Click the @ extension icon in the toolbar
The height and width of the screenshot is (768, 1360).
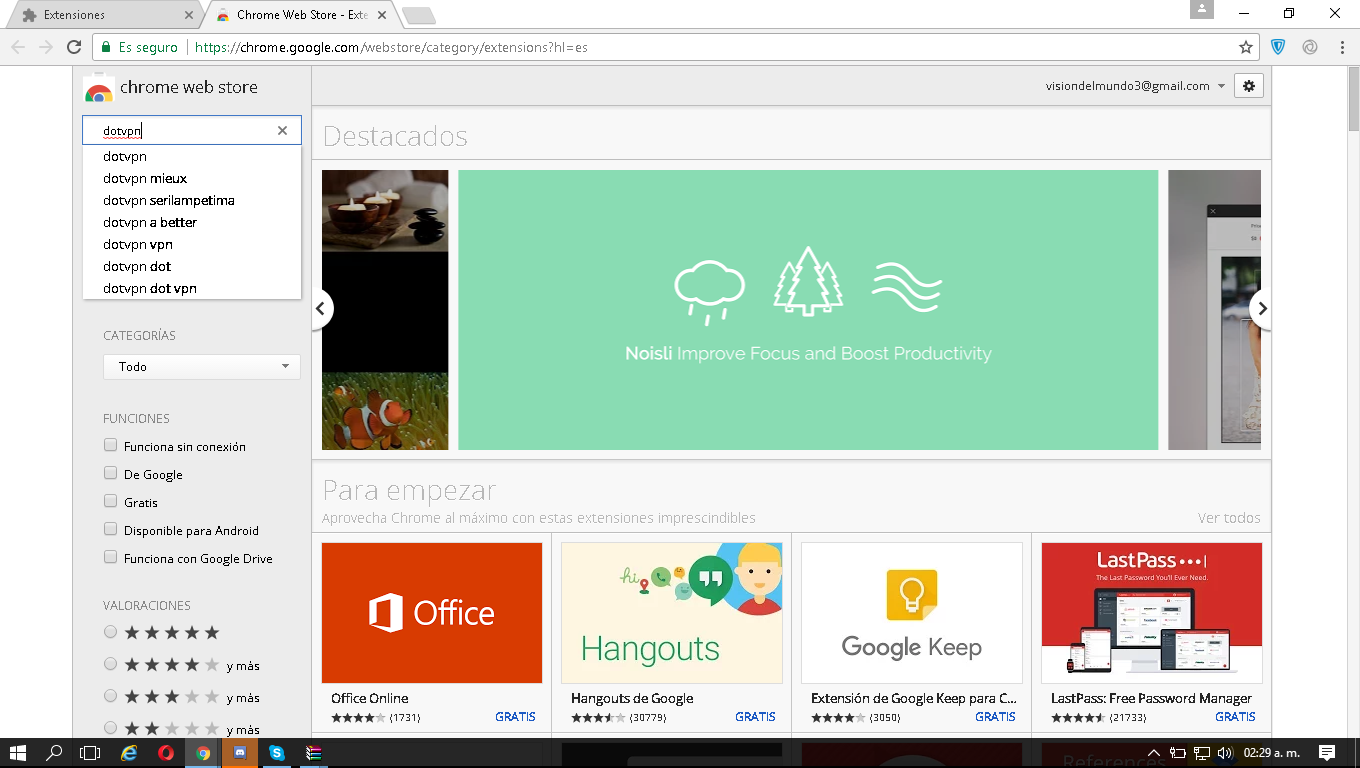1310,47
